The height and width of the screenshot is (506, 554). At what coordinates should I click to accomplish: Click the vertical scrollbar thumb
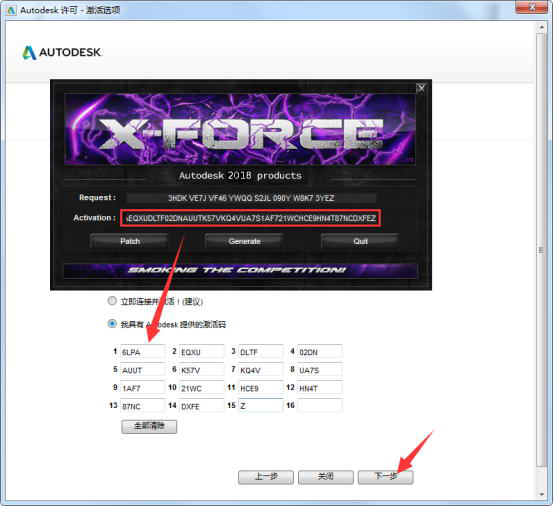tap(541, 250)
